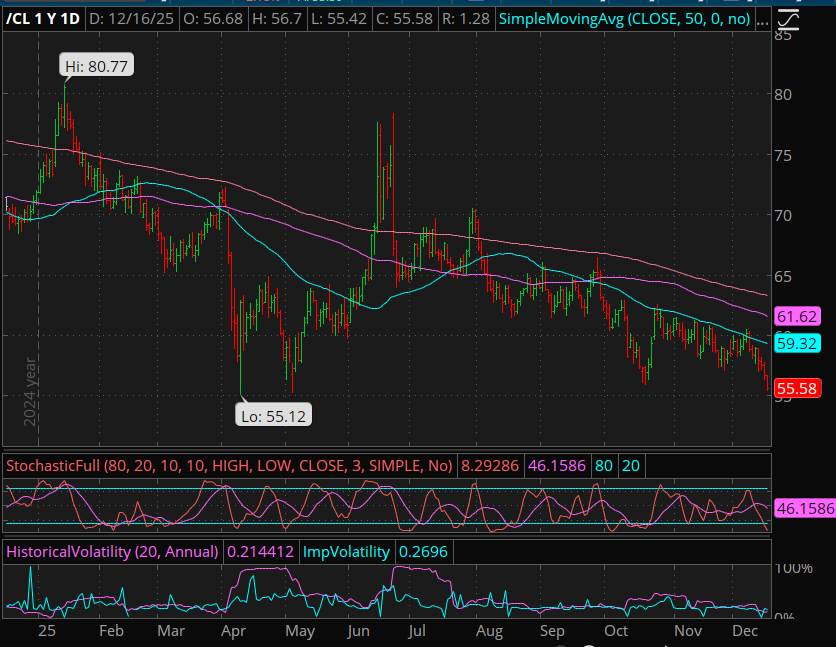Click the /CL 1 Y 1D symbol label

pyautogui.click(x=43, y=19)
